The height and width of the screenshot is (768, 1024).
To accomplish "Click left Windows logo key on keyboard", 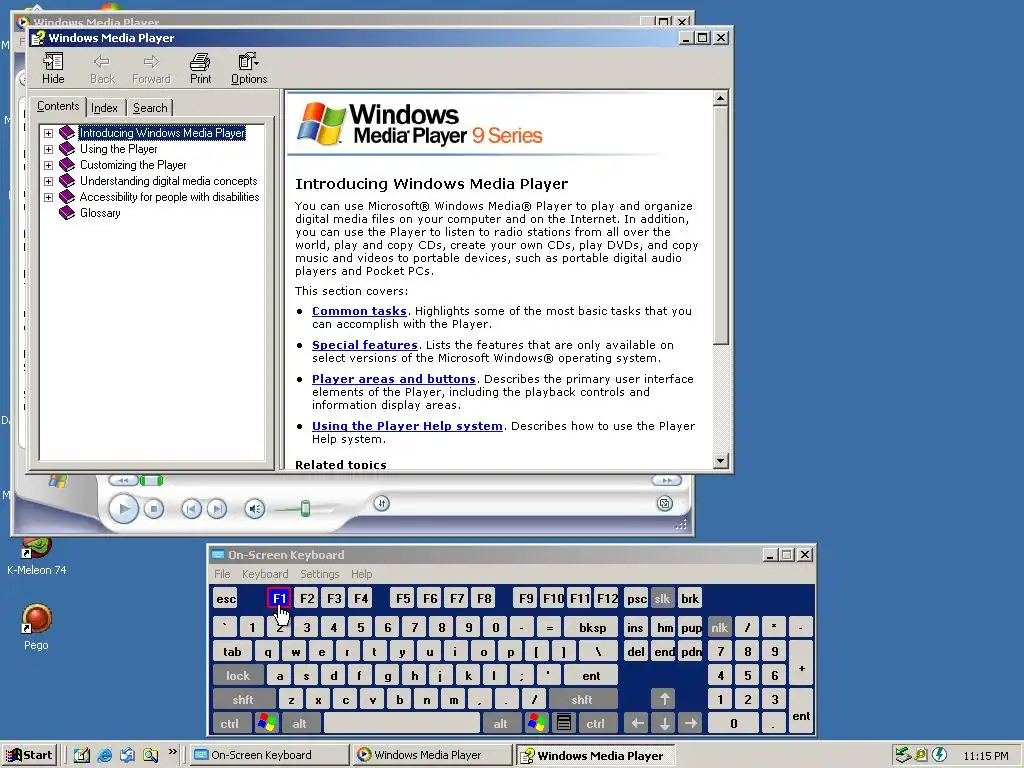I will click(266, 724).
